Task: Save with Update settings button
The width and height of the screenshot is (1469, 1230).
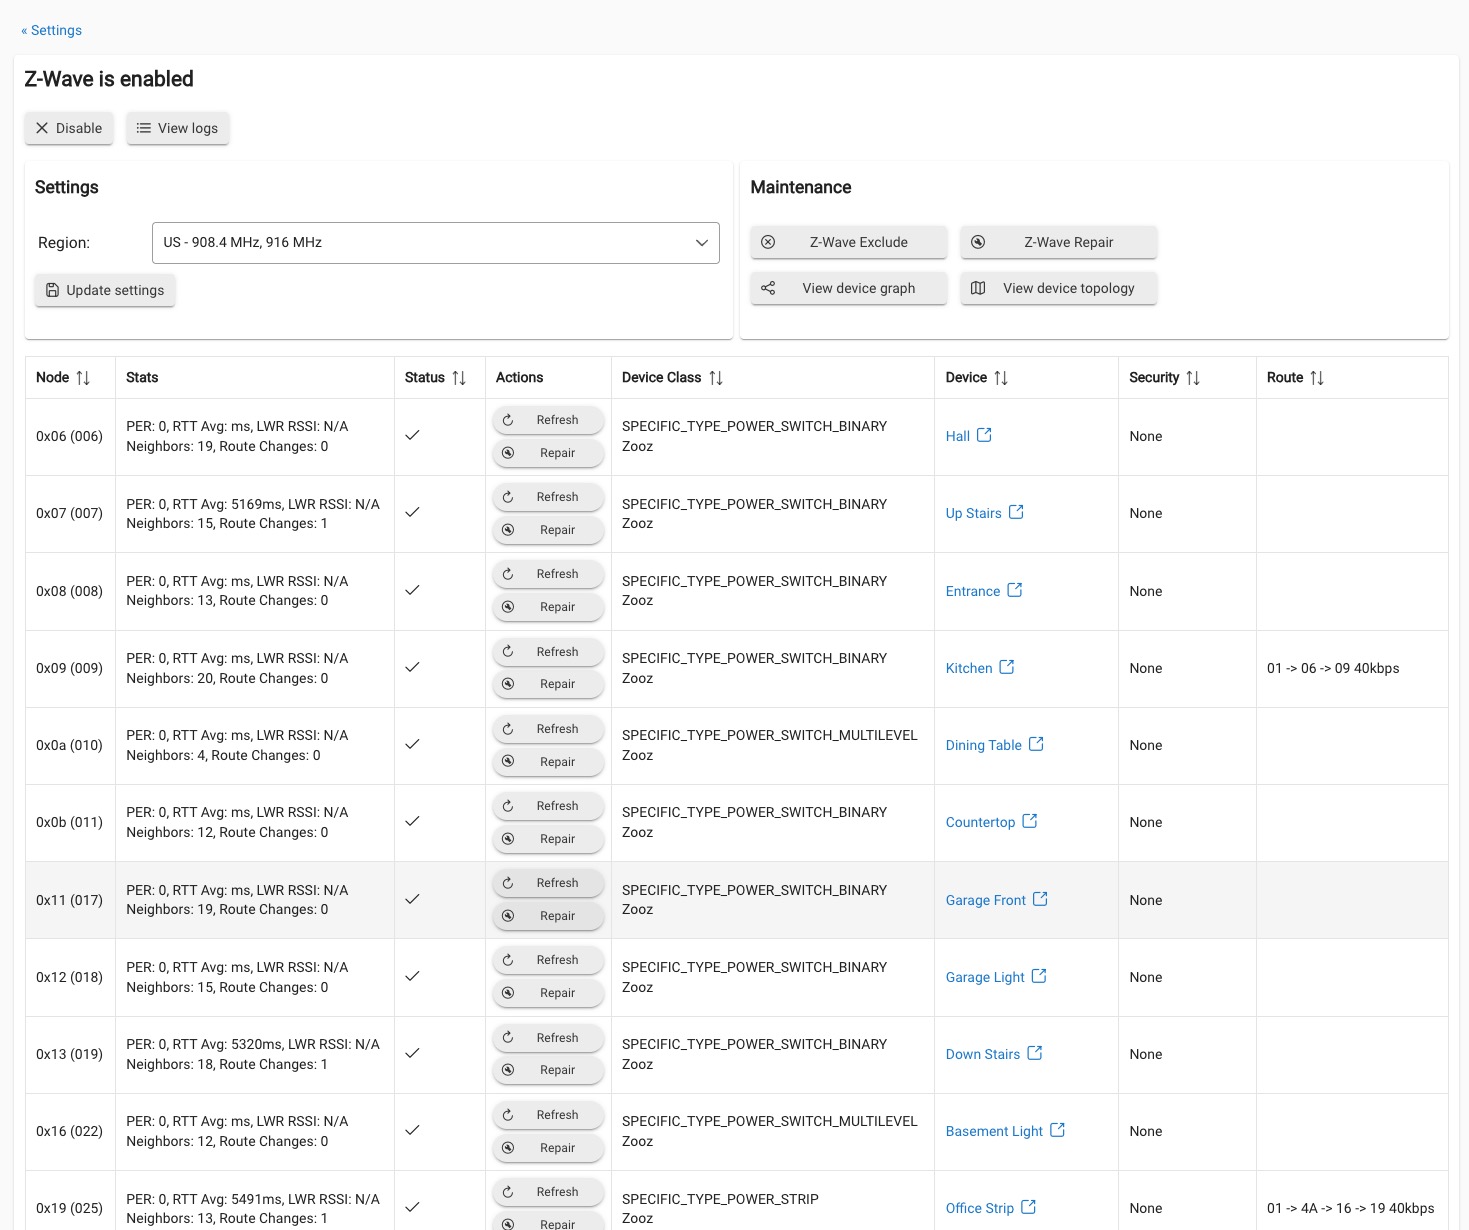Action: 105,290
